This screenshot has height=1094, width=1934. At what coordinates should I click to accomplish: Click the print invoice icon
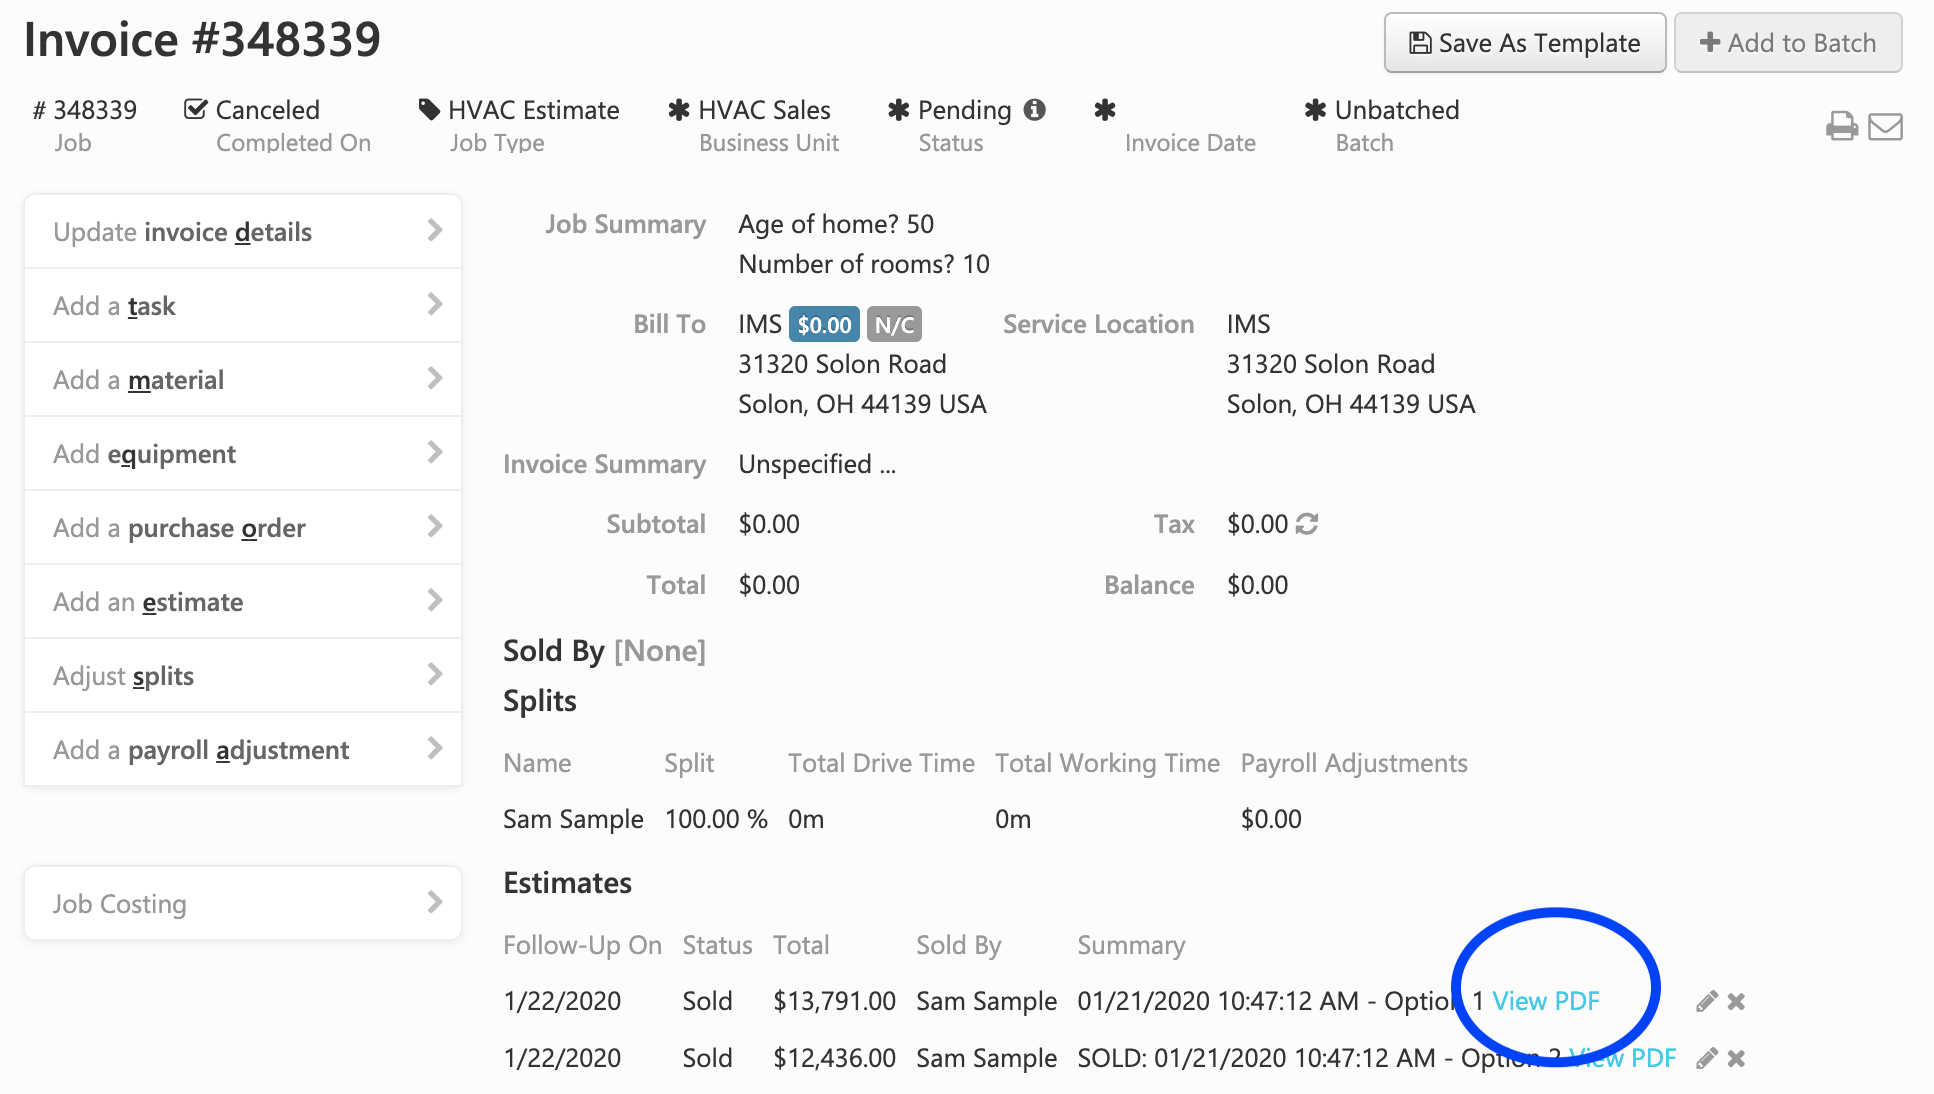pyautogui.click(x=1841, y=127)
